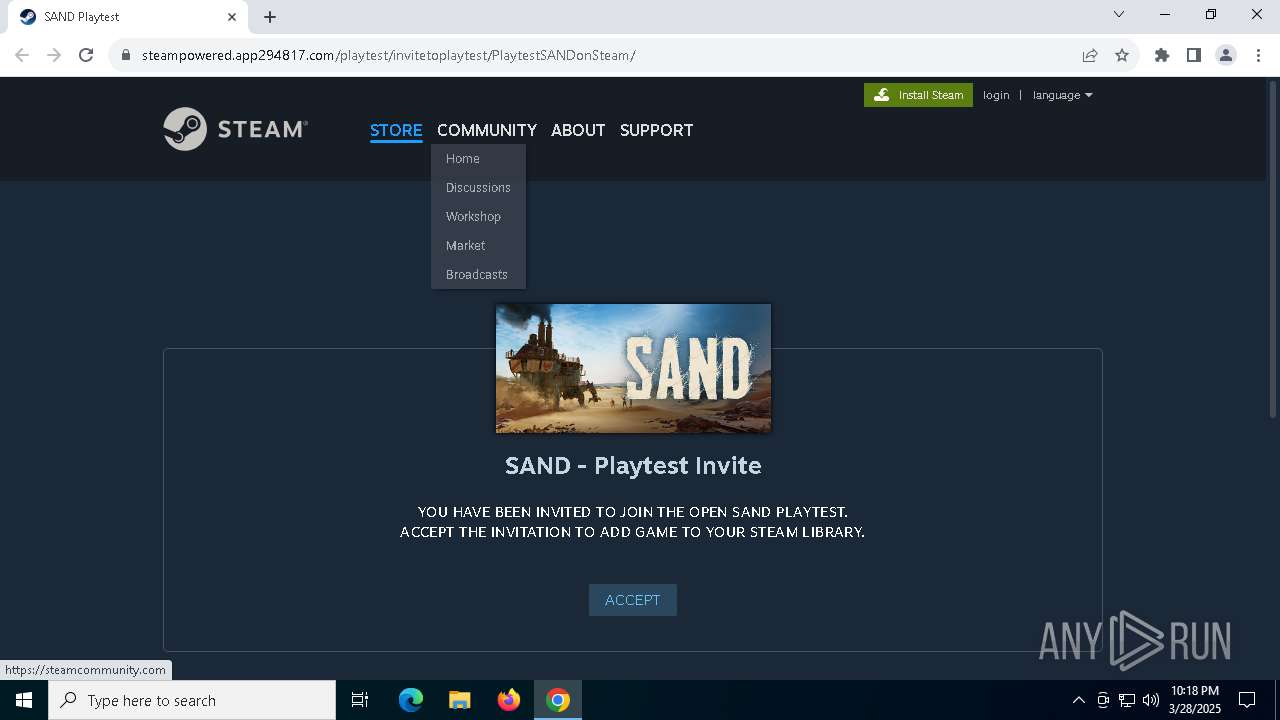Click the taskbar clock and date
The width and height of the screenshot is (1280, 720).
1194,700
